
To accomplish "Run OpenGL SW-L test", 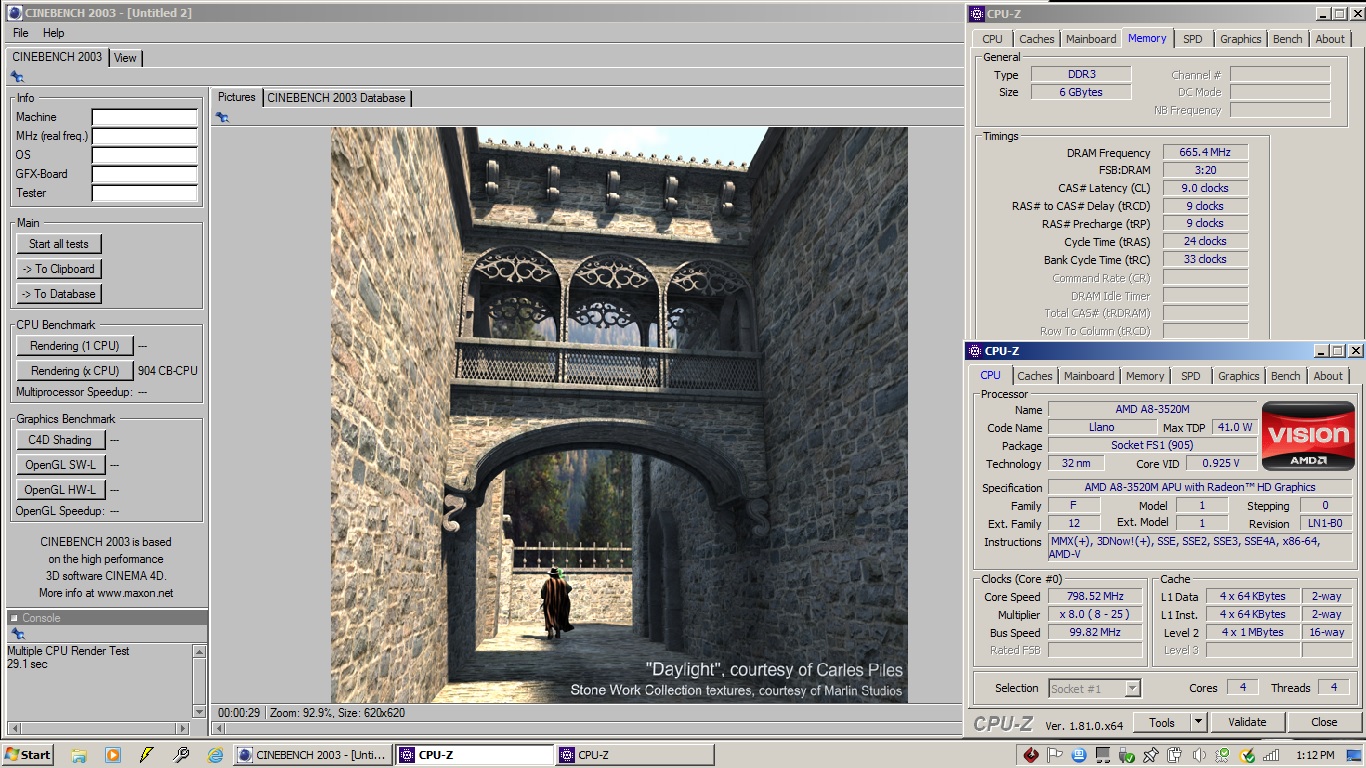I will (x=60, y=465).
